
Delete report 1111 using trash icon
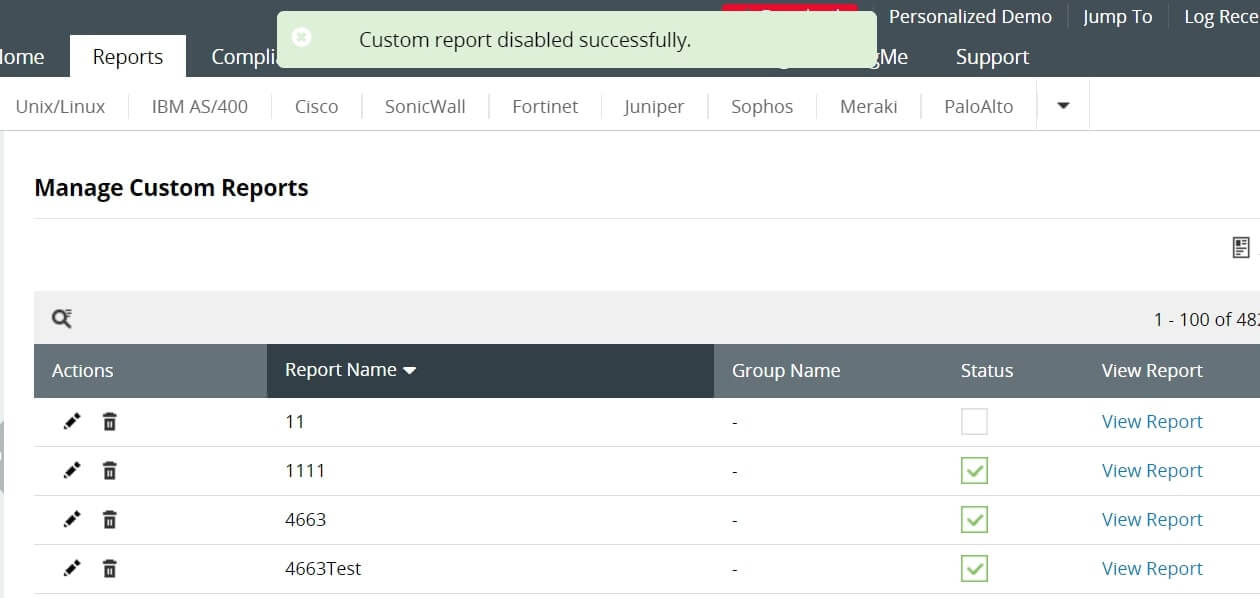pos(110,471)
